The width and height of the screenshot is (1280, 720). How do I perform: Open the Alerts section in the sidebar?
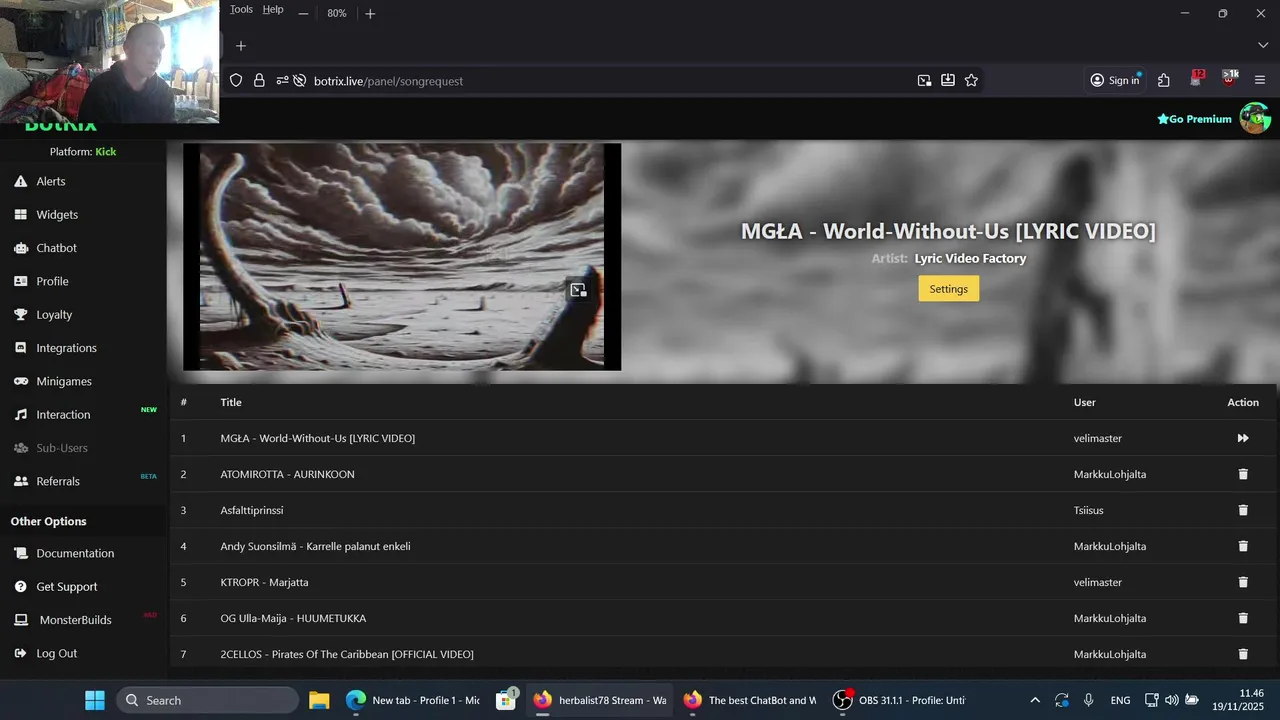point(50,181)
